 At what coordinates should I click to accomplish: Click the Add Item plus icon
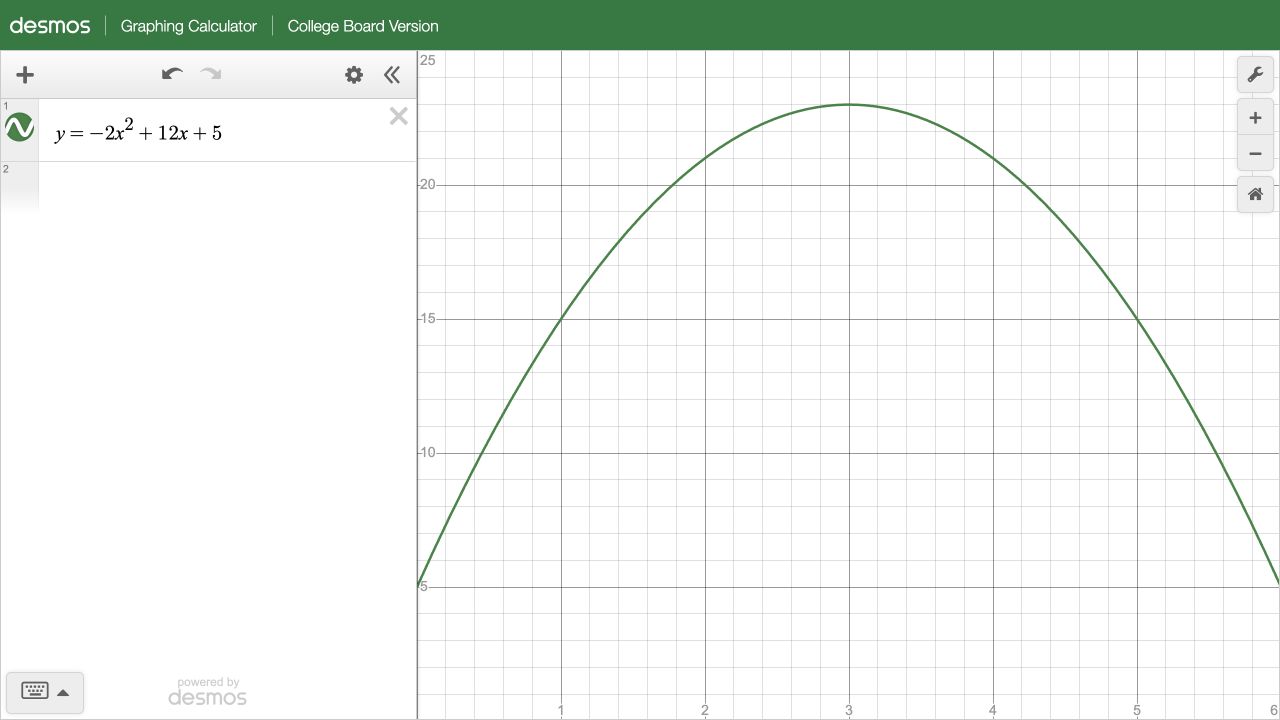click(25, 74)
